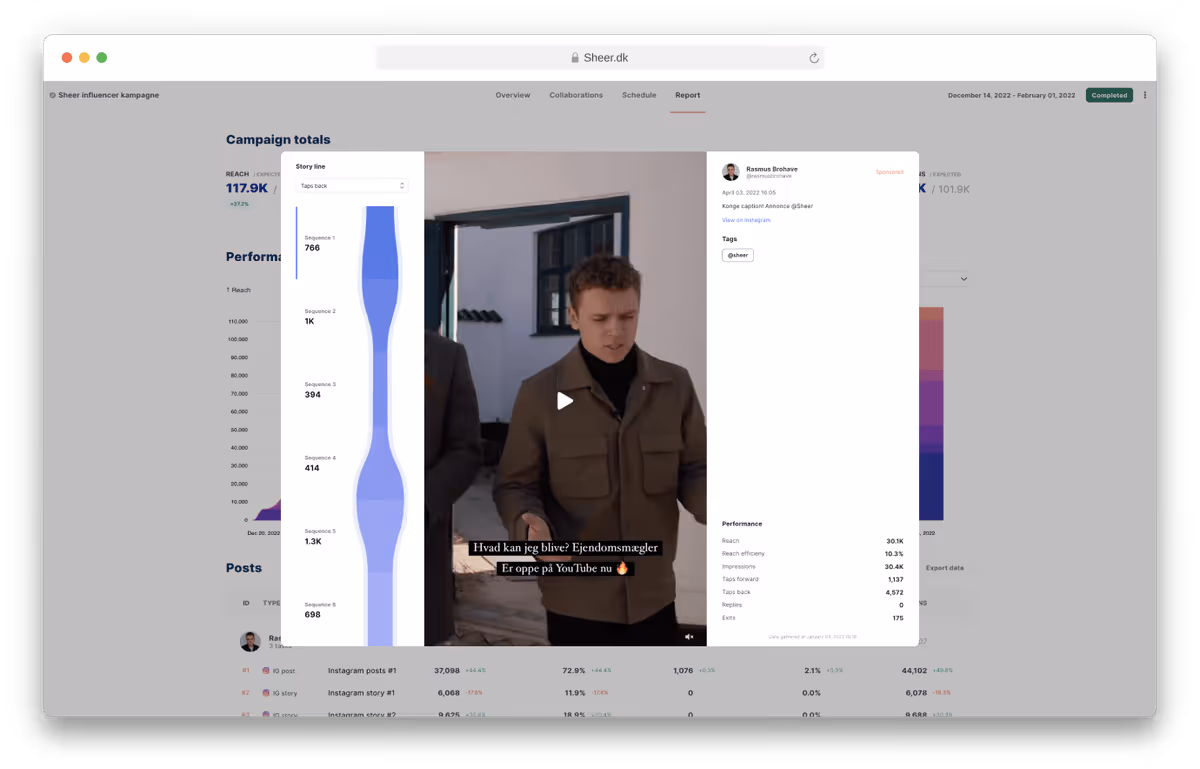Click the campaign date range

coord(1011,95)
